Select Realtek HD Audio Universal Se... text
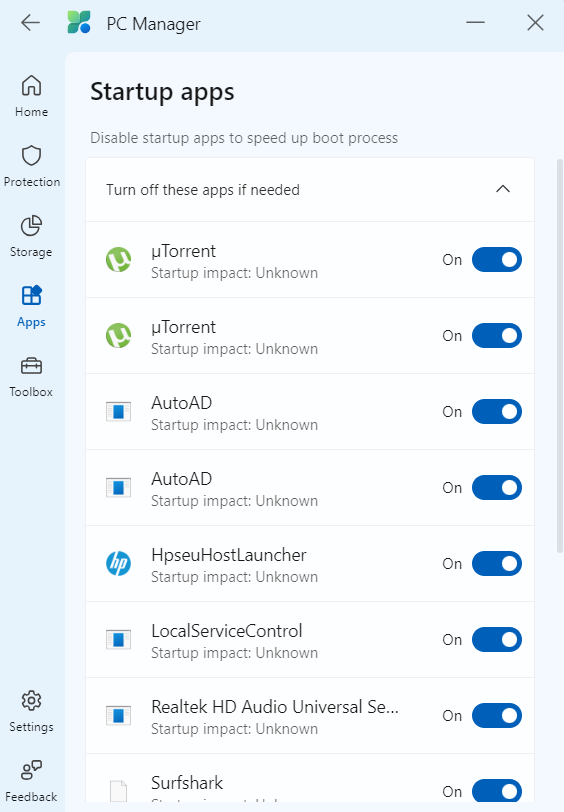 [x=275, y=707]
